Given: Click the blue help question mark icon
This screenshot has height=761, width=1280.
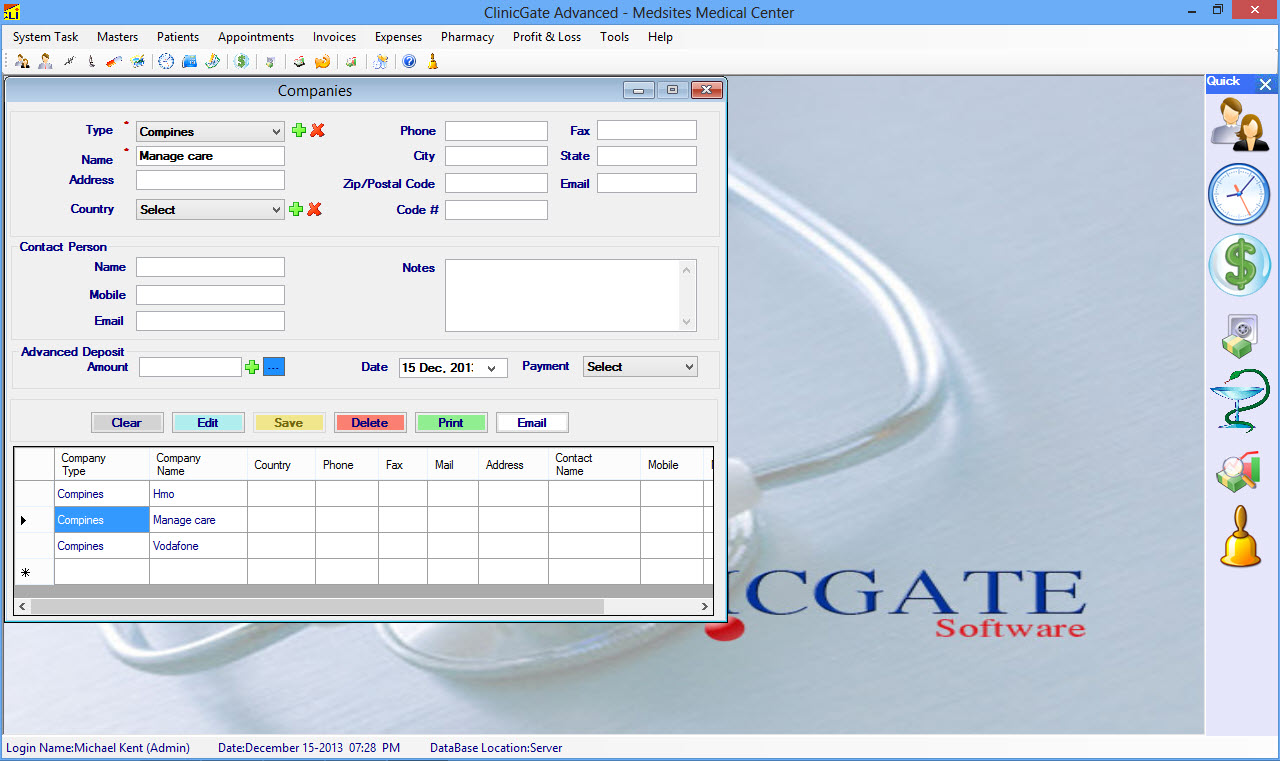Looking at the screenshot, I should coord(409,62).
